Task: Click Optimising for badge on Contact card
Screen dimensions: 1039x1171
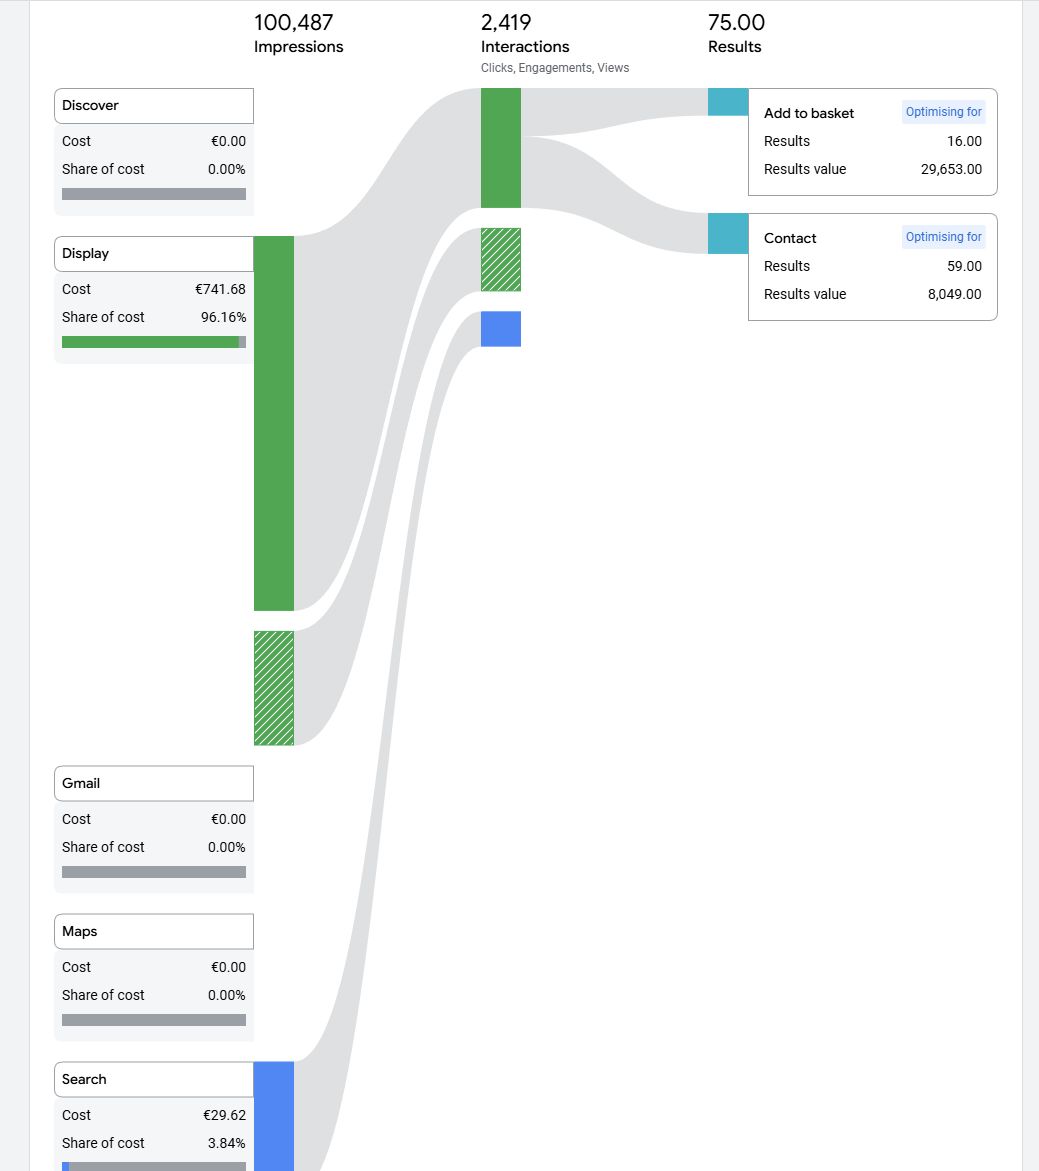Action: [943, 238]
